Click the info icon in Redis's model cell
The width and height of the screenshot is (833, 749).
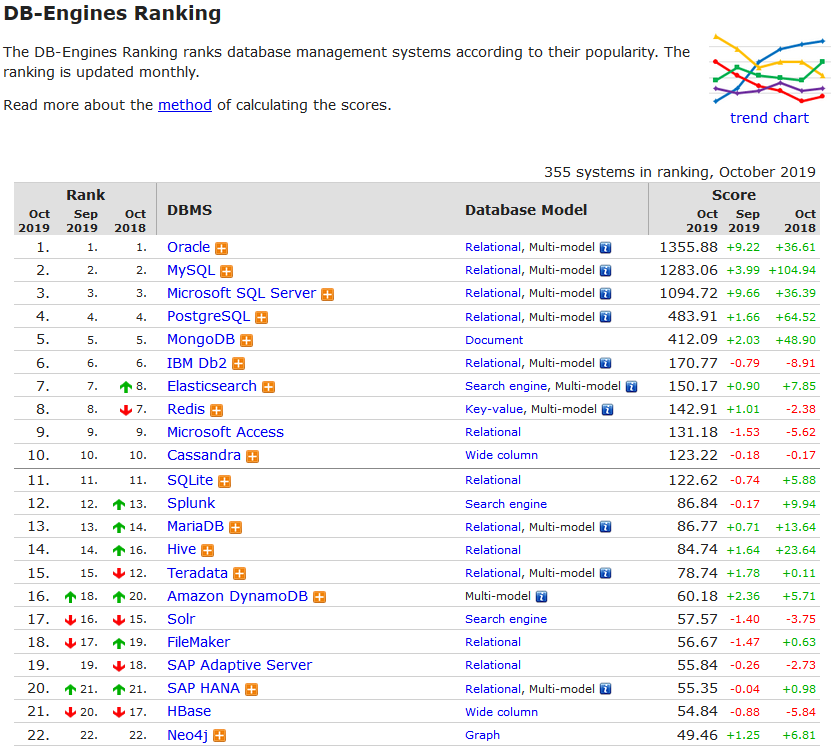pos(608,410)
